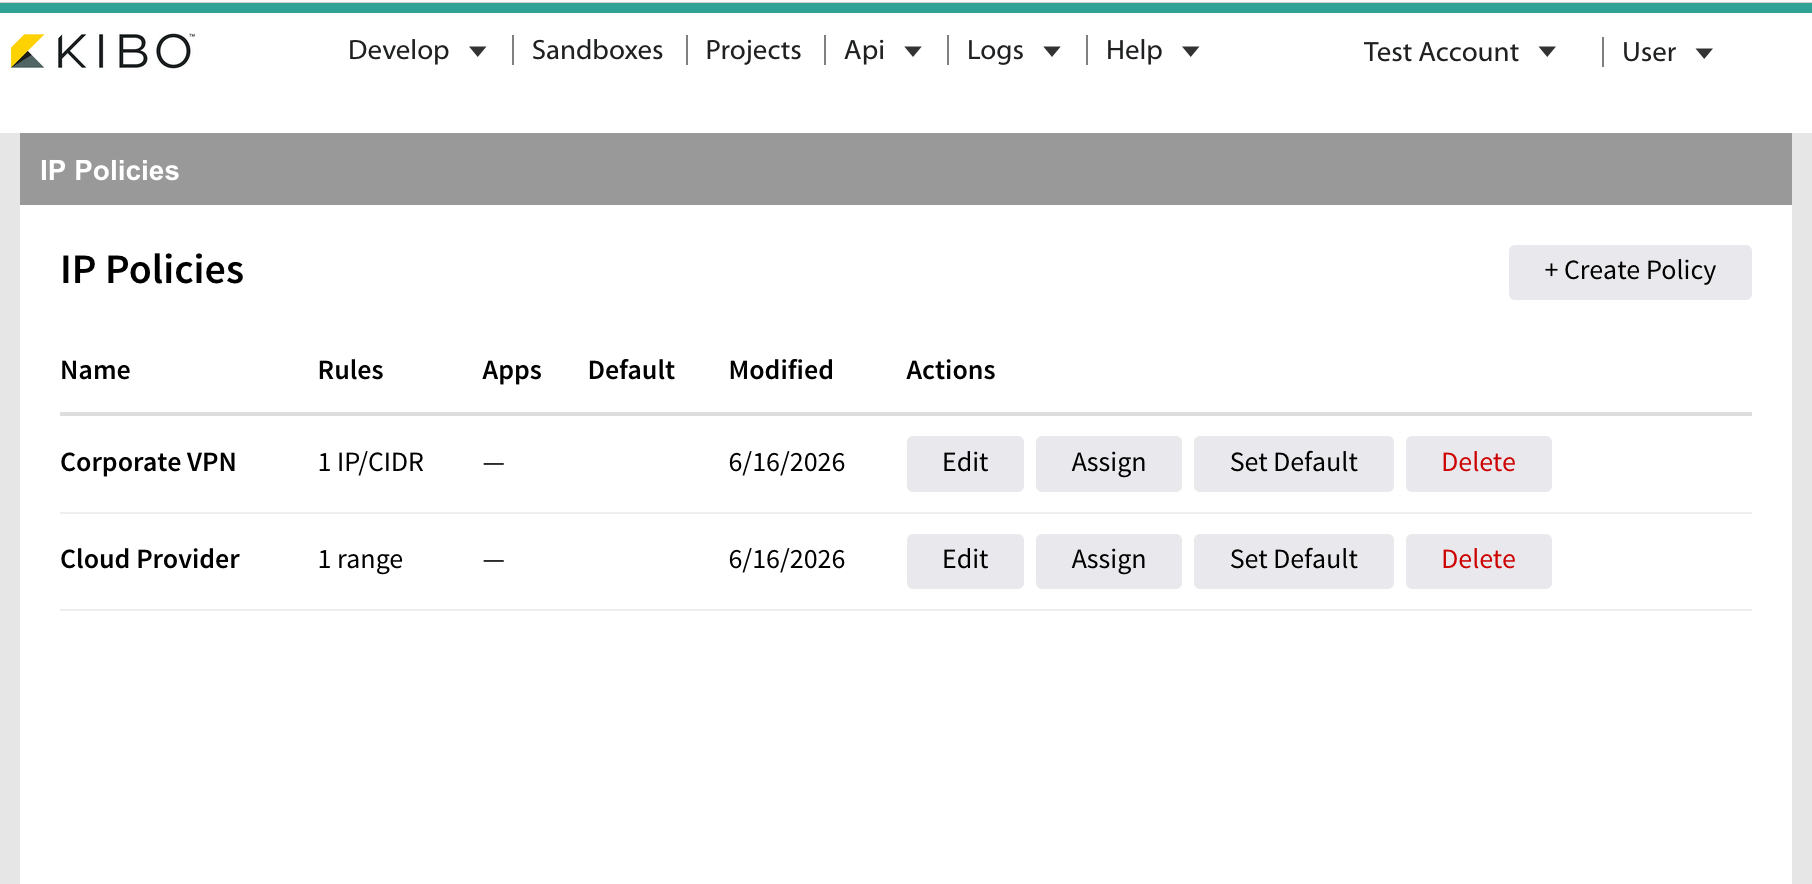This screenshot has width=1812, height=884.
Task: Assign the Cloud Provider policy
Action: (1108, 560)
